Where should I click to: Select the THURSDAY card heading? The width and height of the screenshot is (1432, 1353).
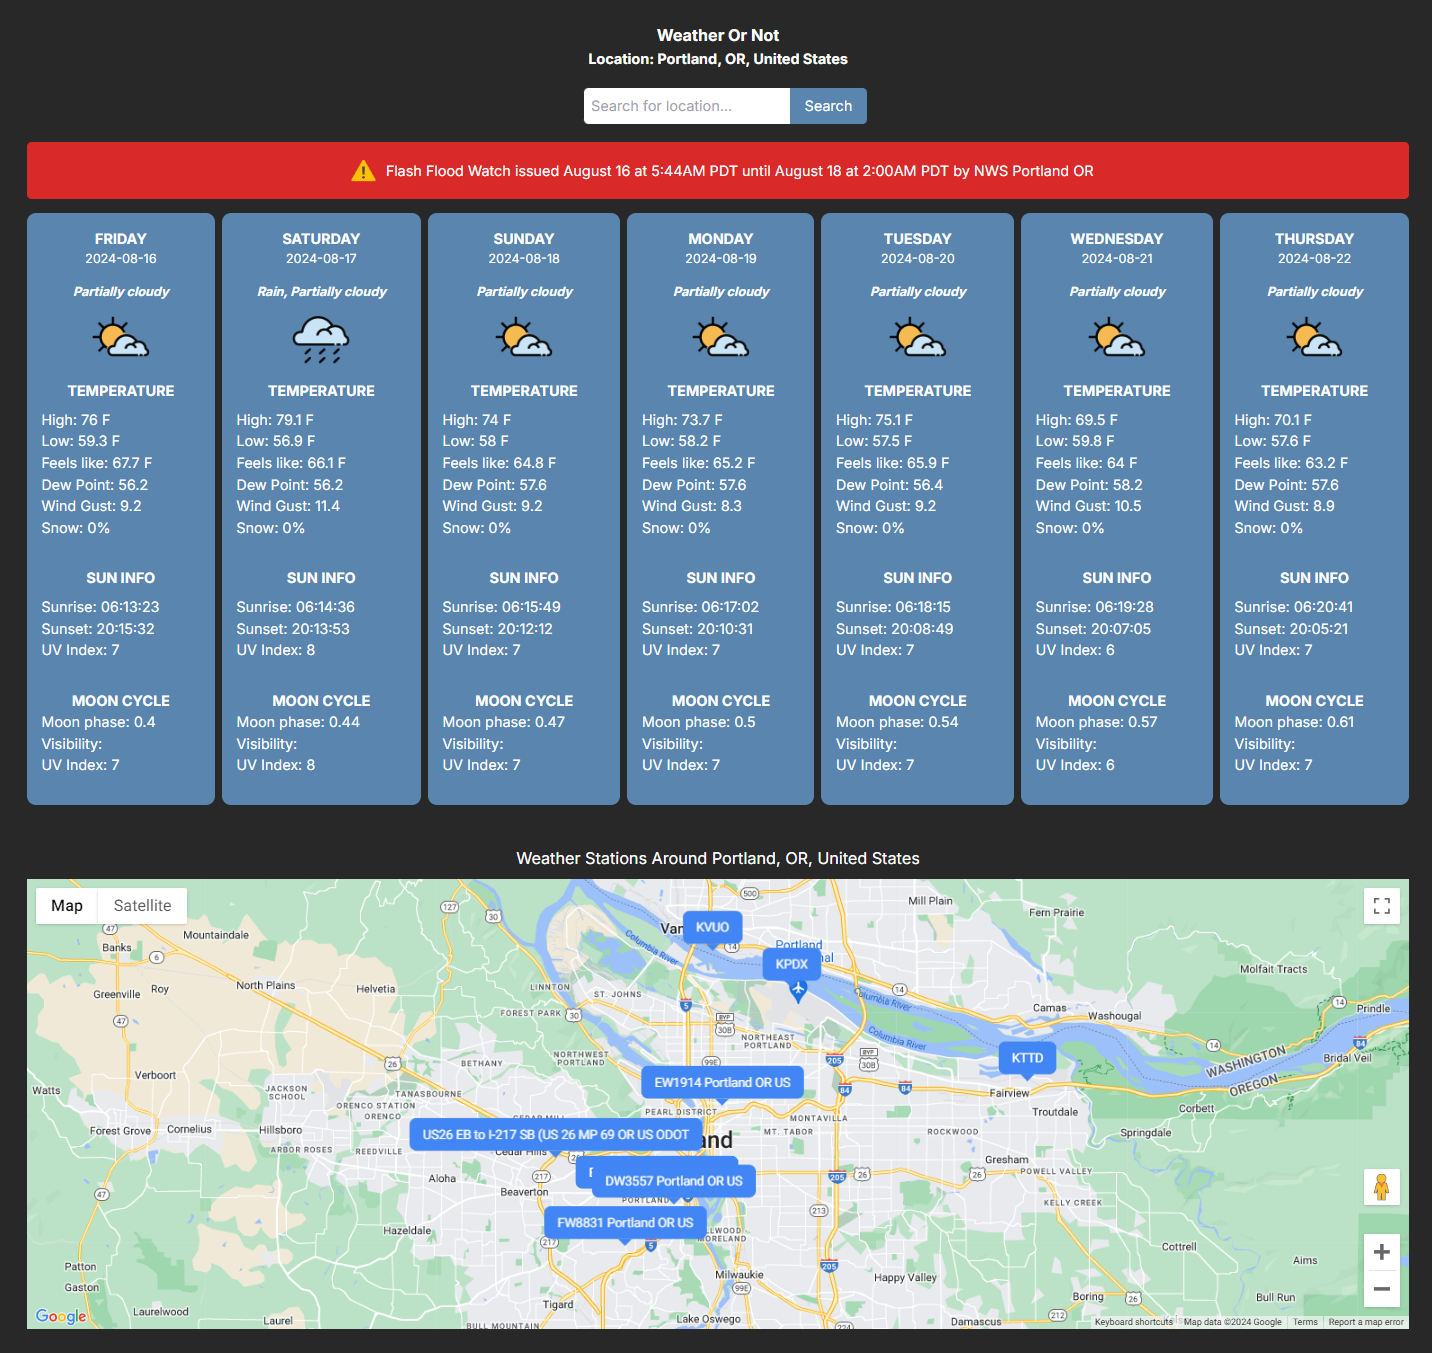pyautogui.click(x=1314, y=239)
